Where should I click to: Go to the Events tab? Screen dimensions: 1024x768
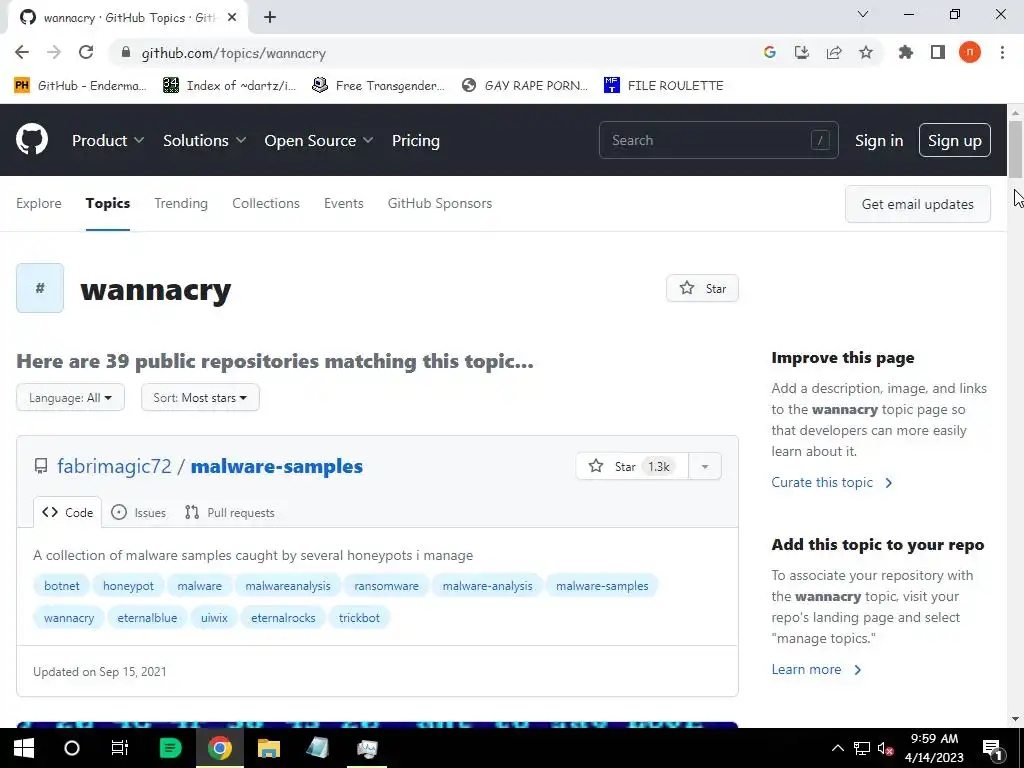click(x=344, y=203)
